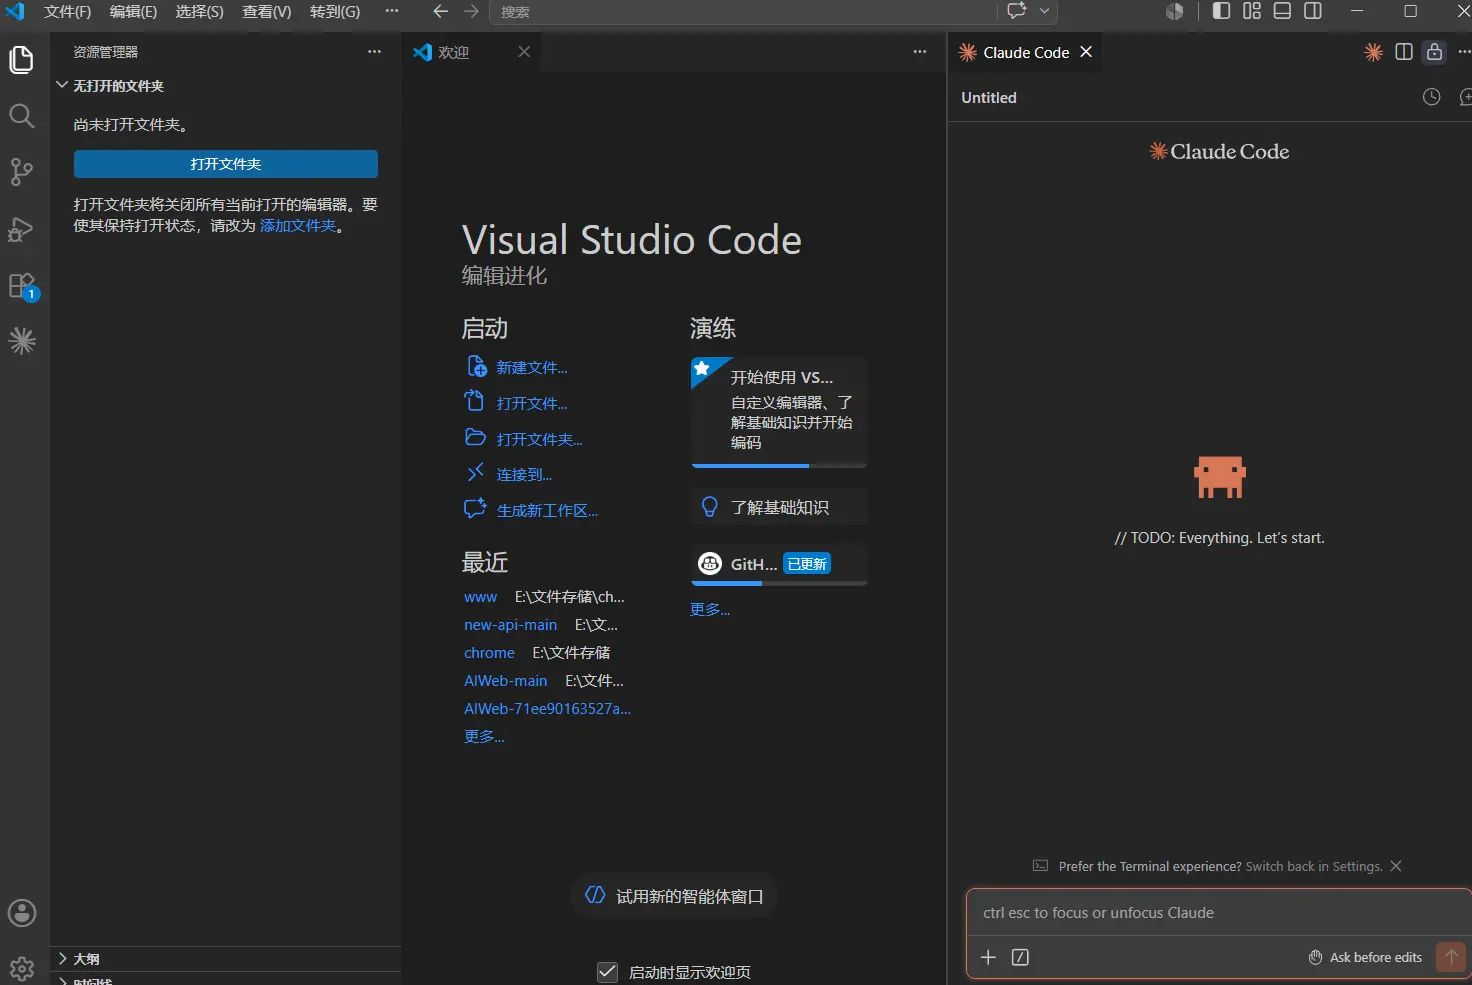Toggle the editor group lock

click(1435, 52)
